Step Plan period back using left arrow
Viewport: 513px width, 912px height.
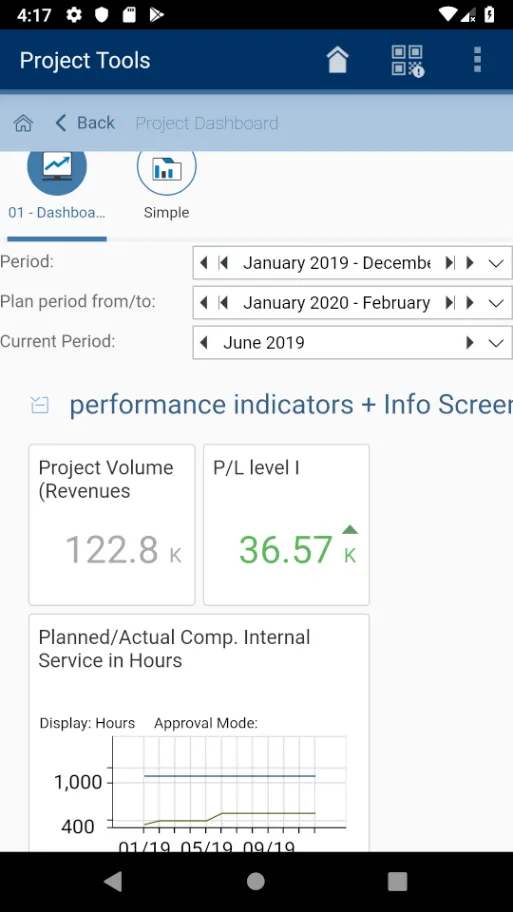(203, 302)
